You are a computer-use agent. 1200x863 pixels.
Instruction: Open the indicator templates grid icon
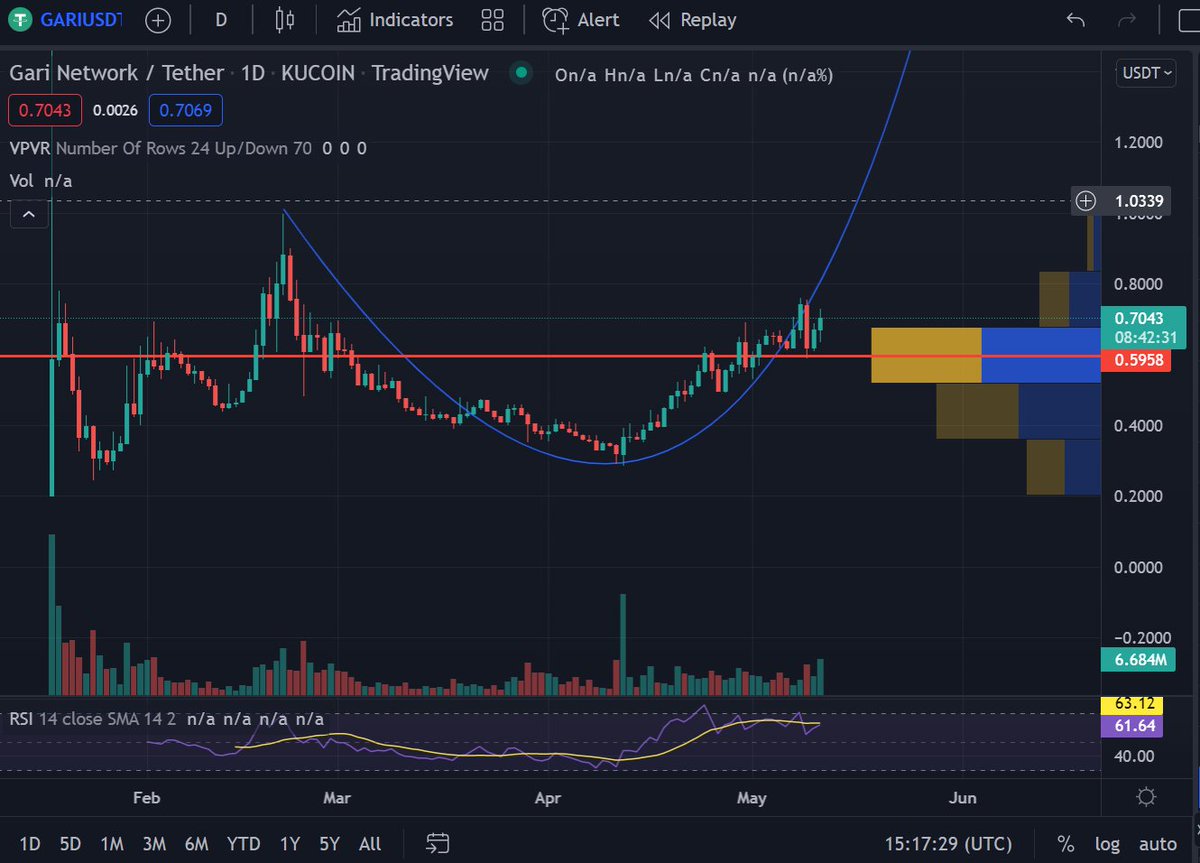[x=492, y=20]
